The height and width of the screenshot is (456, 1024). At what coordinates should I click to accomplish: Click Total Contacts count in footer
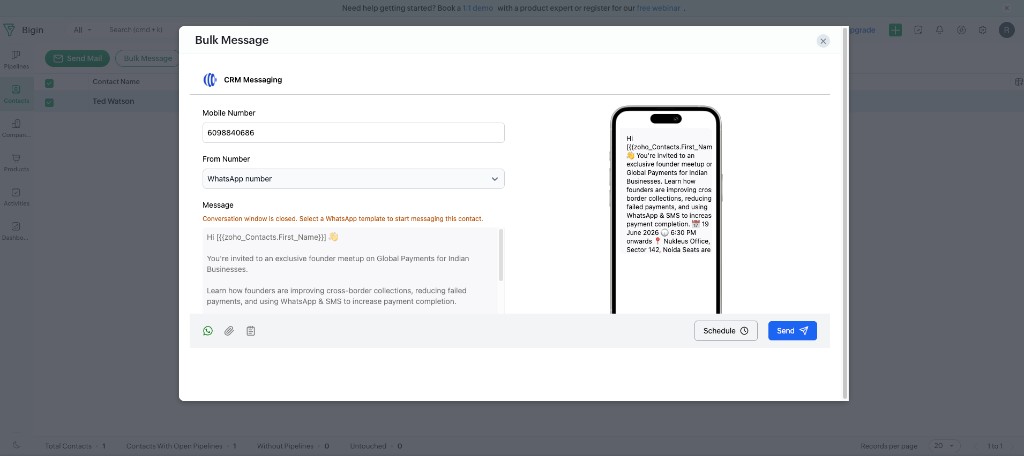(75, 446)
